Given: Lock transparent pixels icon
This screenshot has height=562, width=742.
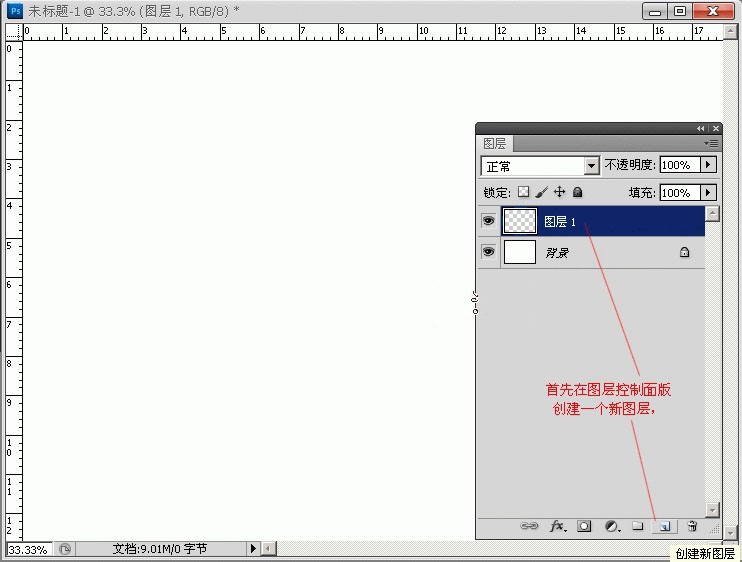Looking at the screenshot, I should point(523,192).
